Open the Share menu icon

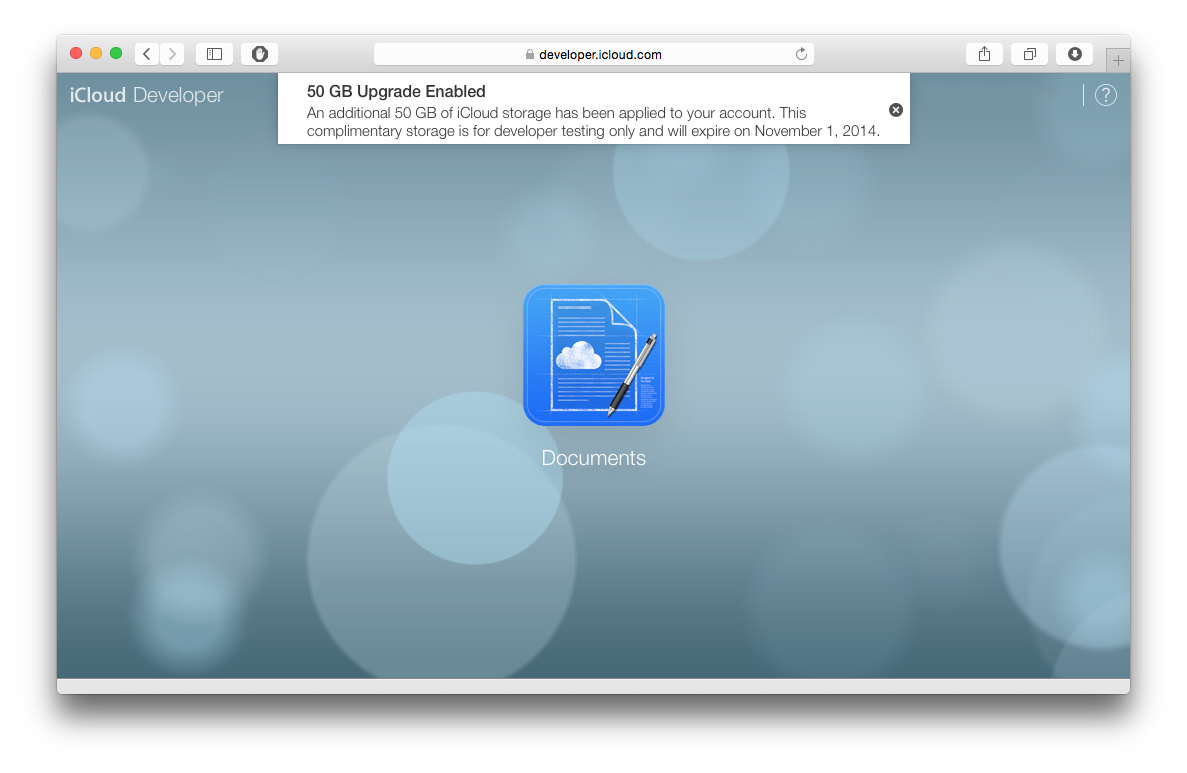coord(984,54)
